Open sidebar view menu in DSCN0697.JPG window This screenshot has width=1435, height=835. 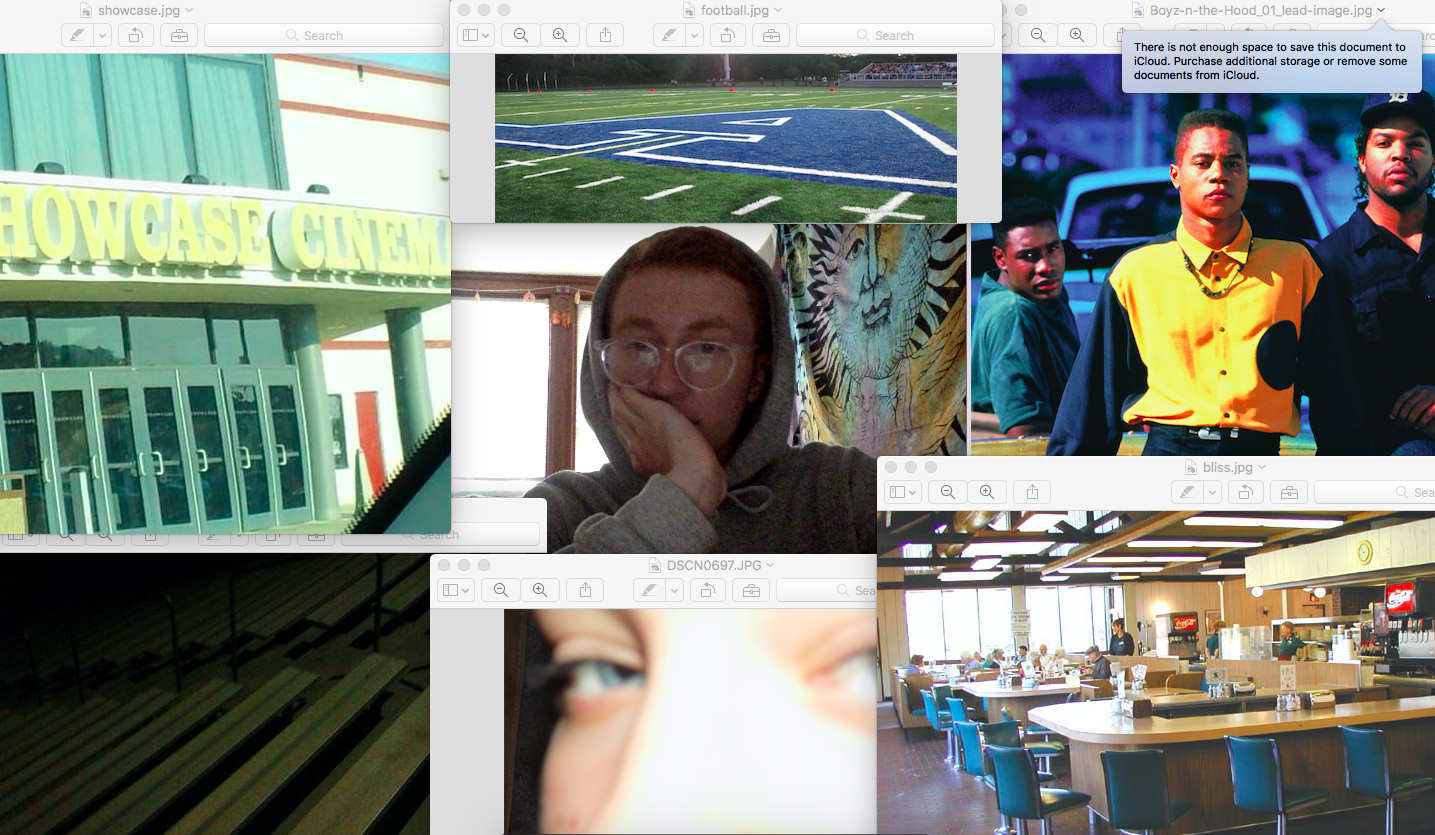click(x=456, y=590)
